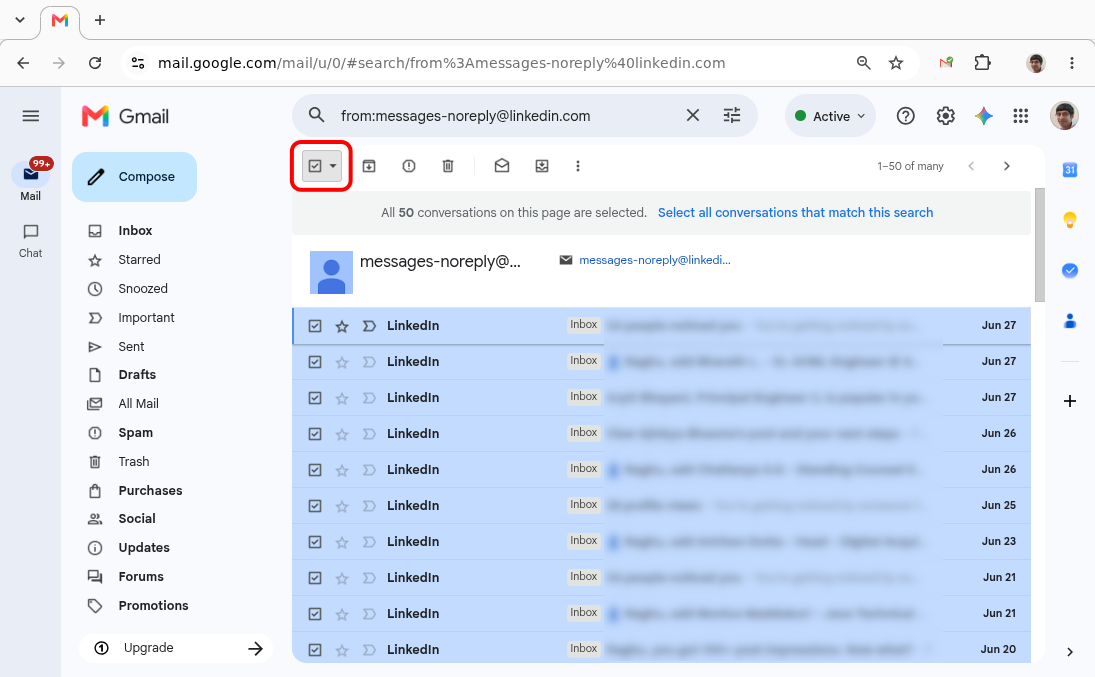The width and height of the screenshot is (1095, 677).
Task: Open the Drafts folder
Action: pyautogui.click(x=137, y=374)
